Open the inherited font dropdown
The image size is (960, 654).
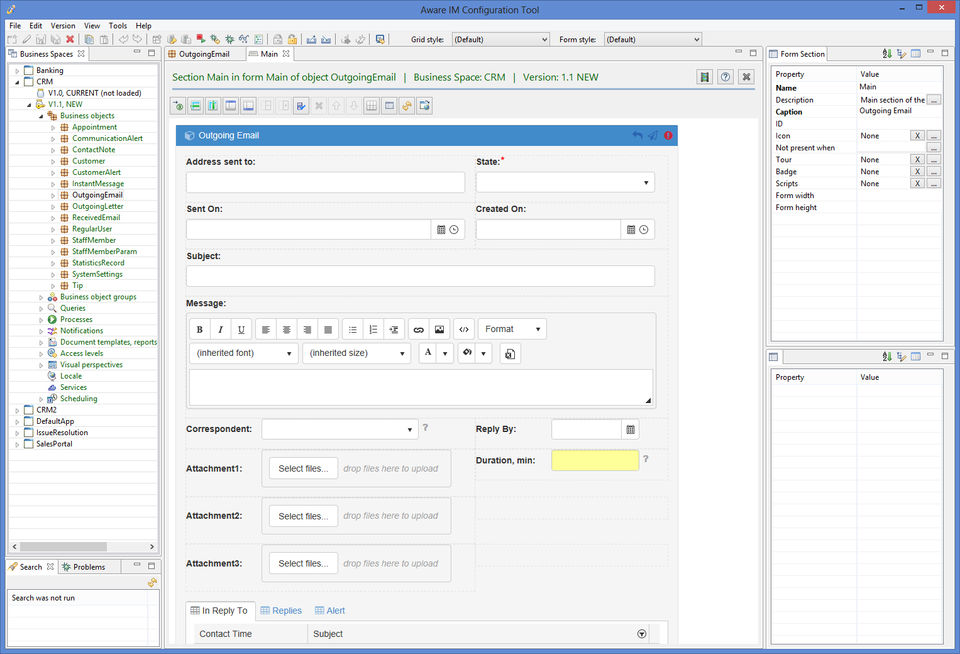point(244,353)
